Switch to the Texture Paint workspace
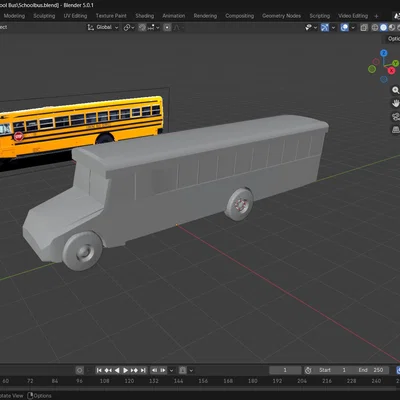Viewport: 400px width, 400px height. 111,16
